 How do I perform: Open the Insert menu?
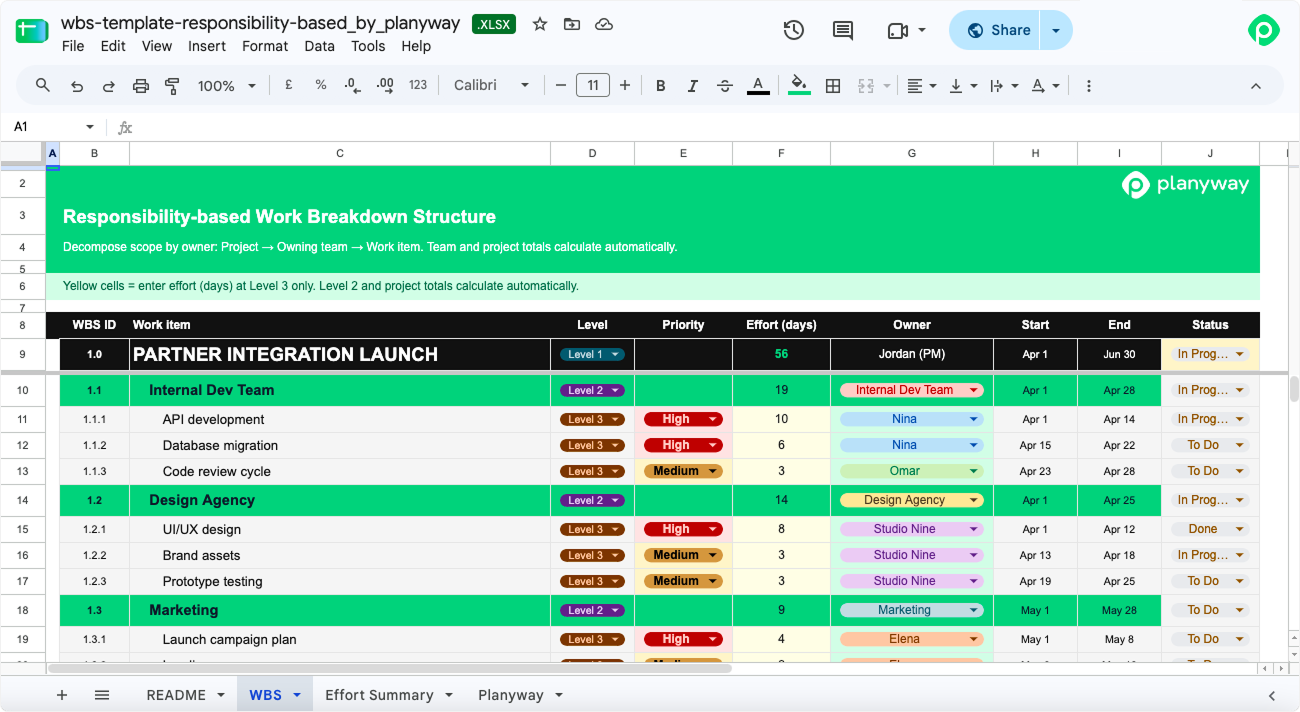click(x=207, y=46)
